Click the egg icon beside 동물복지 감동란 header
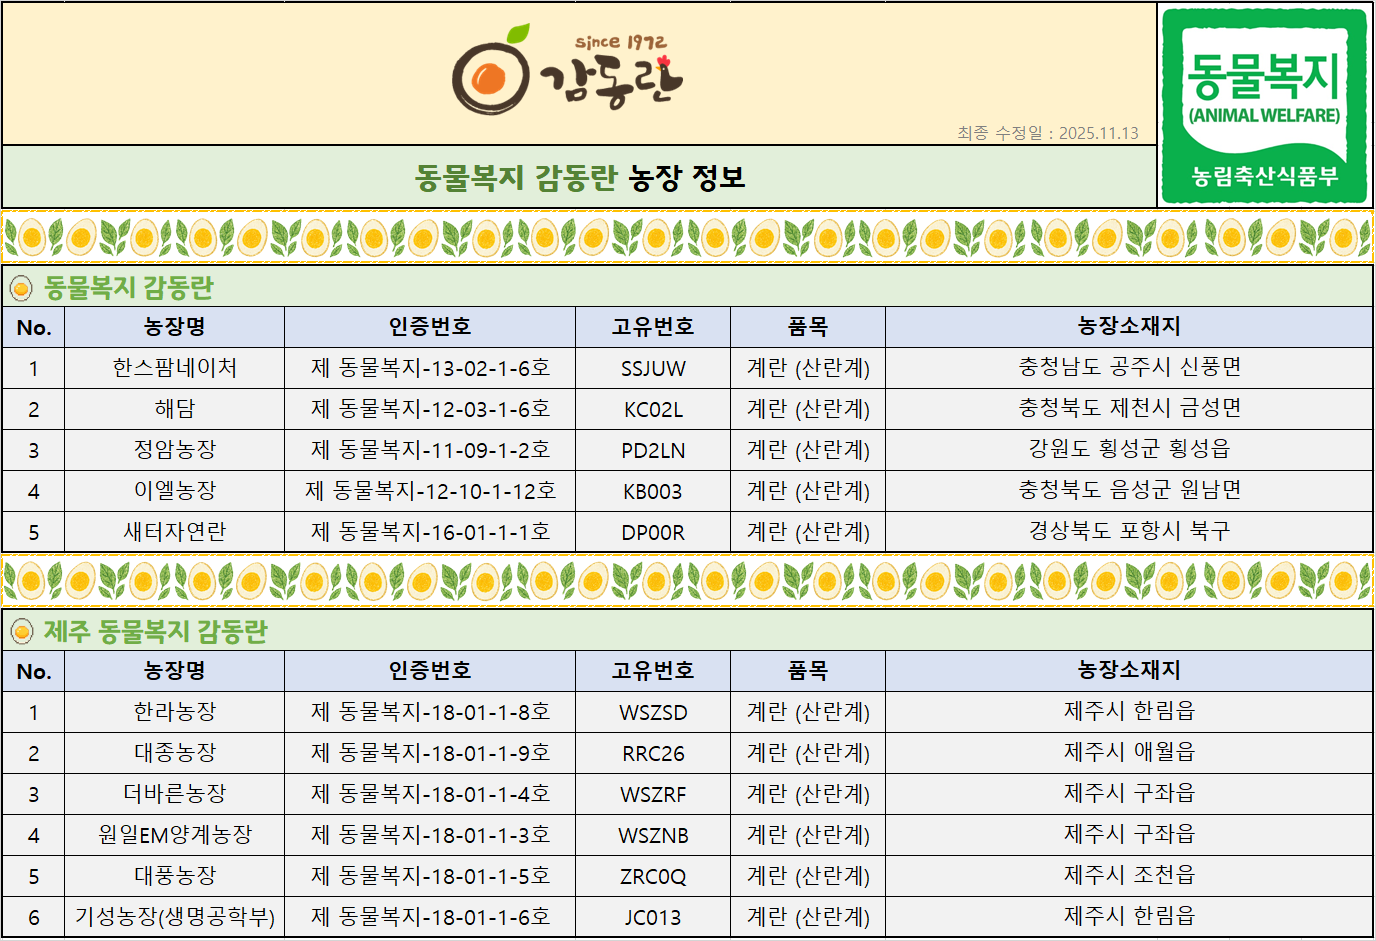 pyautogui.click(x=22, y=286)
